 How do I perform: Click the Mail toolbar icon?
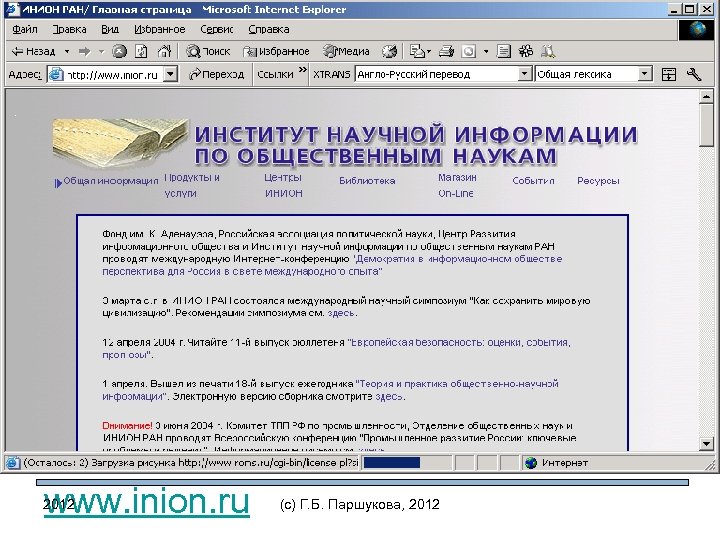click(417, 51)
